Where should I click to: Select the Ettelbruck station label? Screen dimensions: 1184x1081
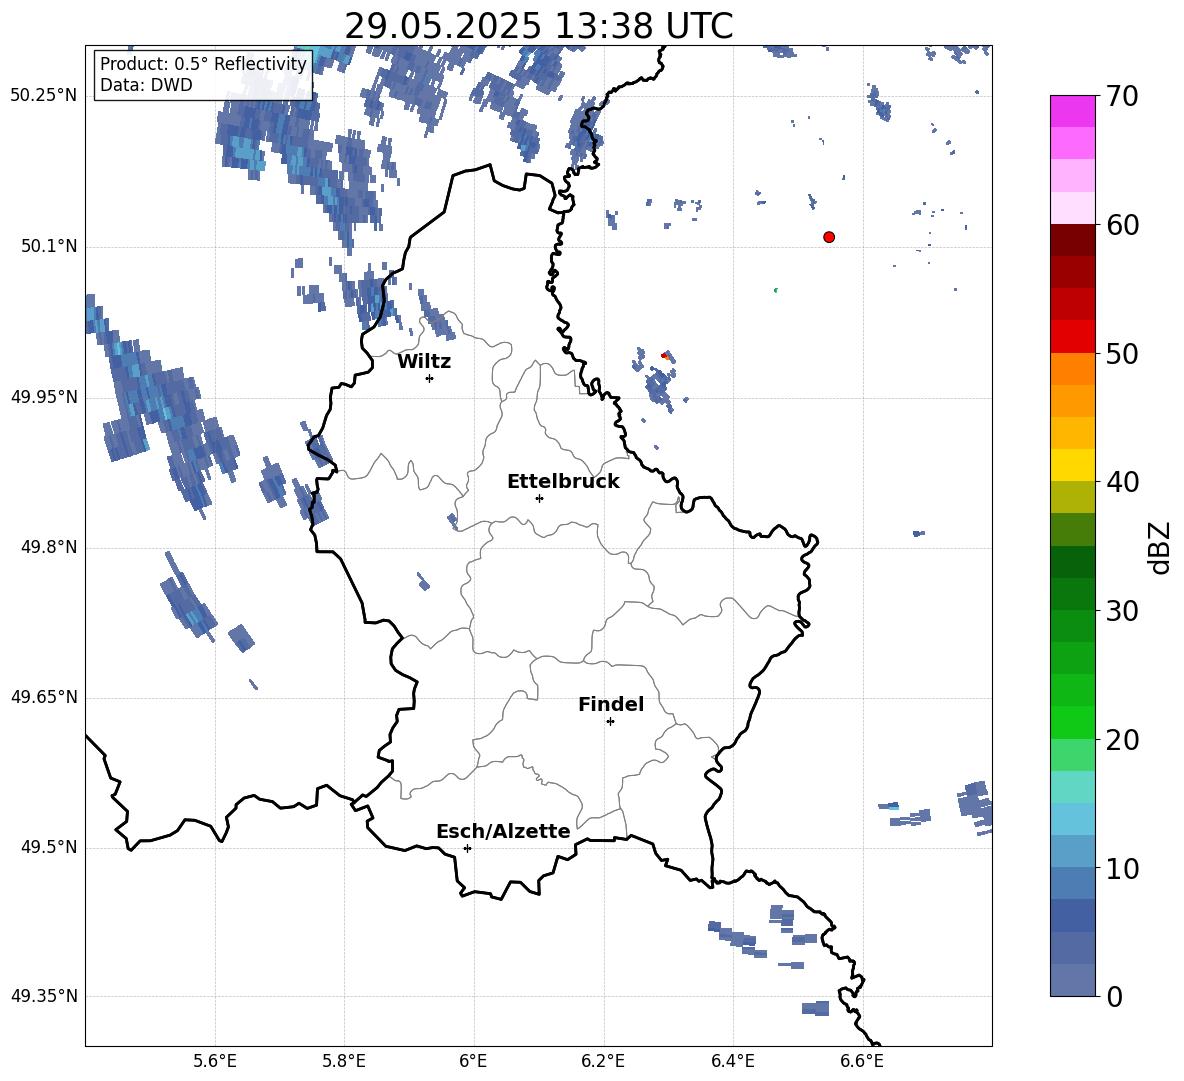tap(563, 482)
